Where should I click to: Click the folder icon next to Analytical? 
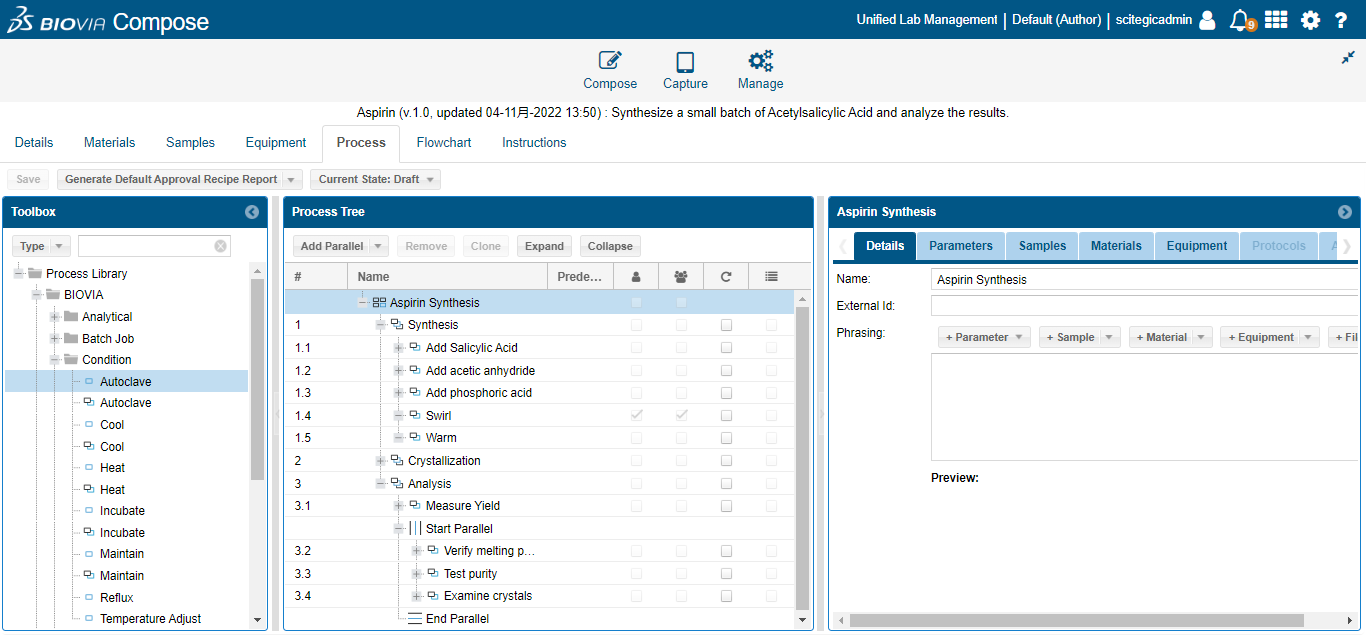pos(71,317)
